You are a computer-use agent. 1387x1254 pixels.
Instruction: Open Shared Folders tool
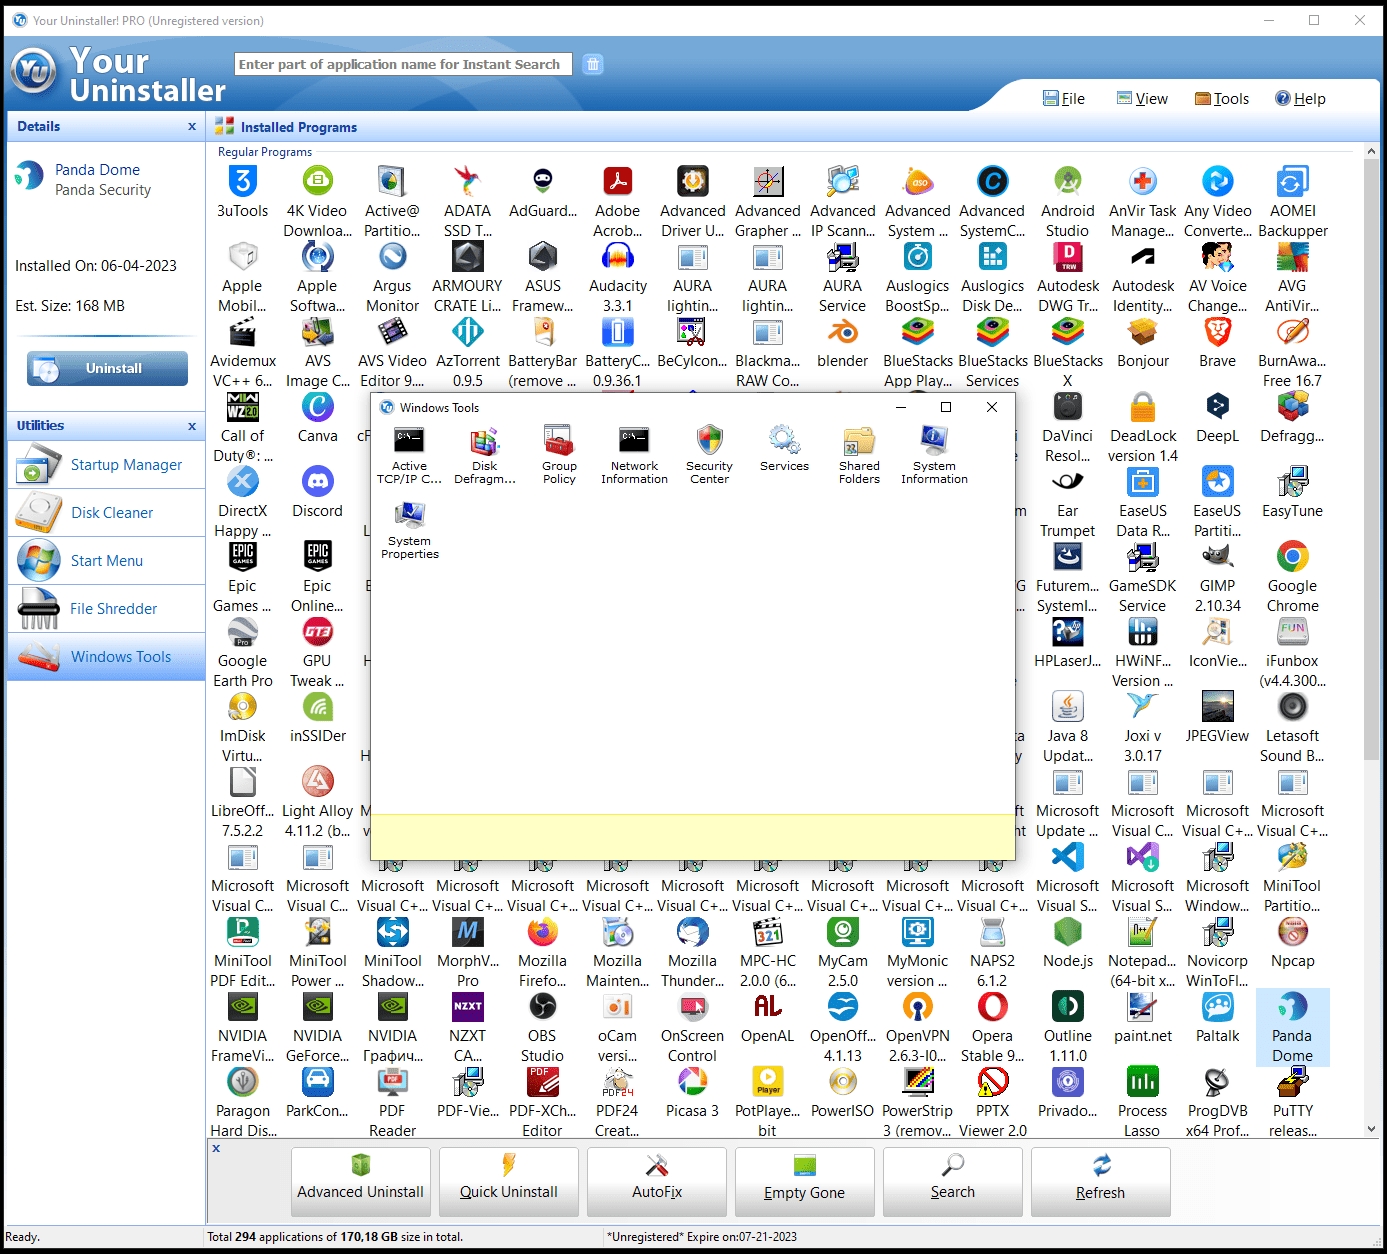(859, 455)
